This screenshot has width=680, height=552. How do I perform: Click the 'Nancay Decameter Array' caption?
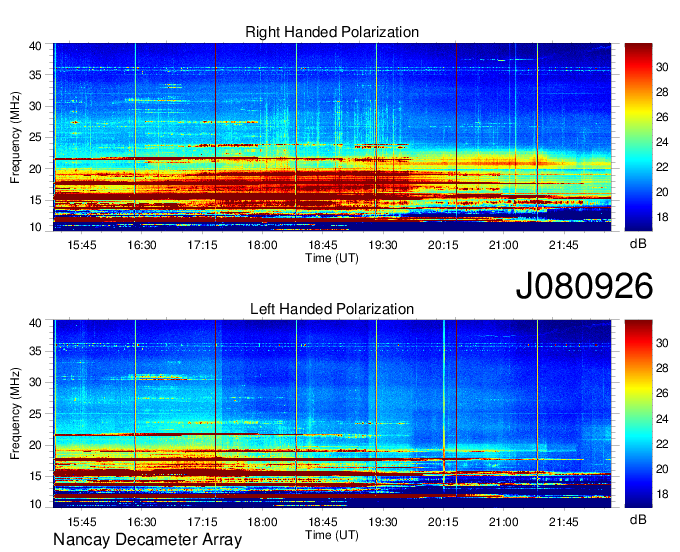click(147, 540)
